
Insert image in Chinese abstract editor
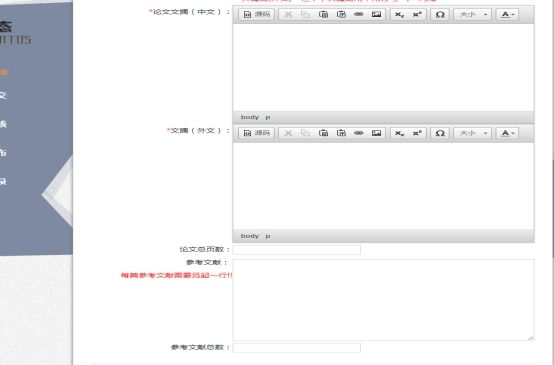pyautogui.click(x=376, y=14)
